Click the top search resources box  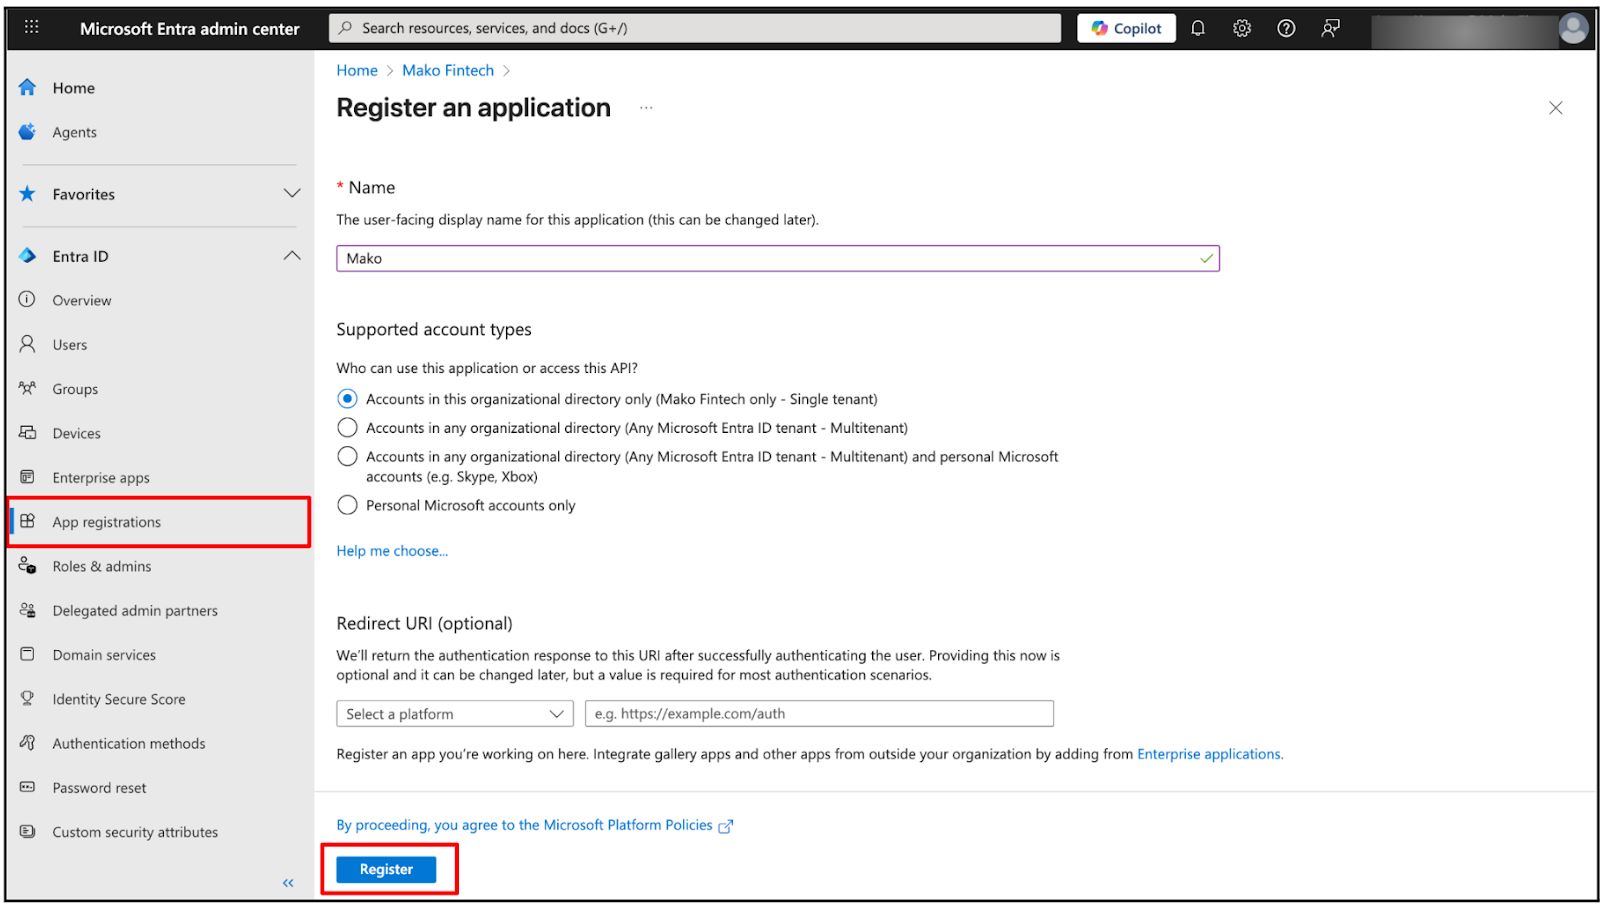(x=695, y=28)
